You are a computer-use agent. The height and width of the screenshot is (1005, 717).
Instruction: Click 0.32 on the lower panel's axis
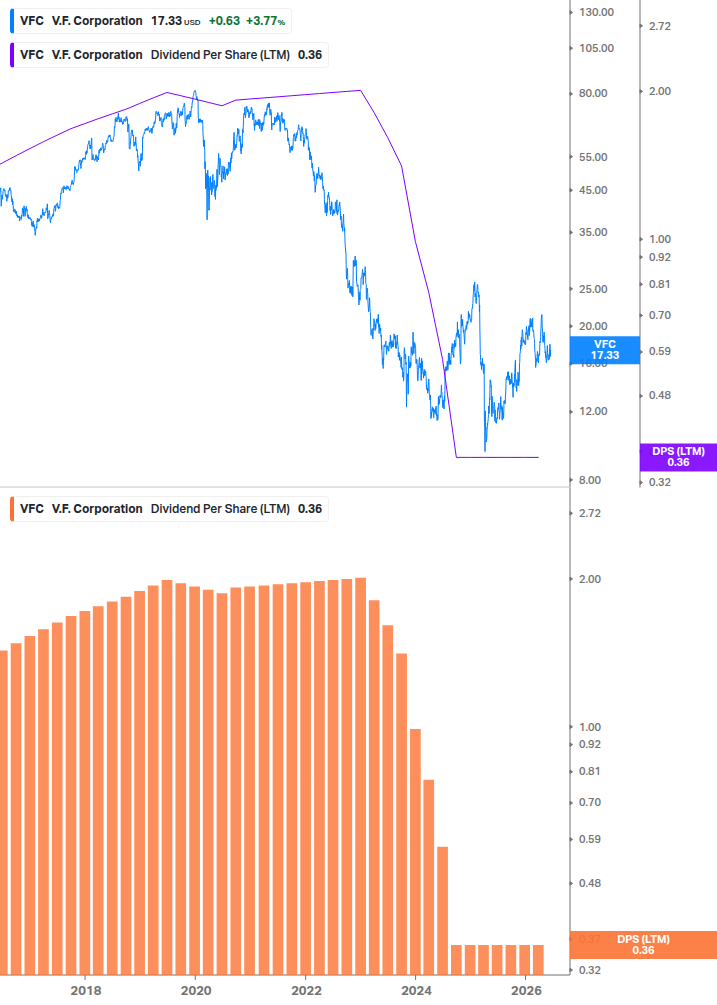point(590,970)
